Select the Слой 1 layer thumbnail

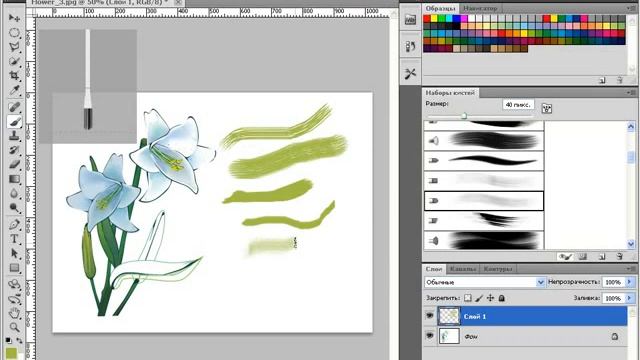449,316
